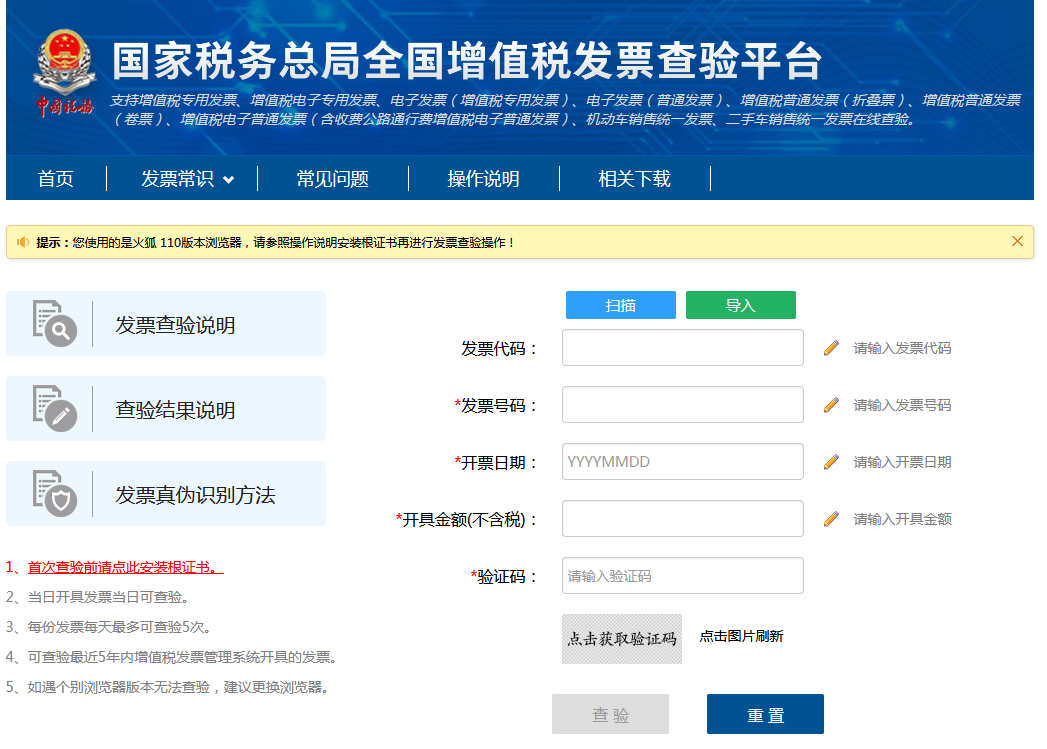Expand the 发票常识 dropdown arrow
The width and height of the screenshot is (1047, 749).
(228, 180)
